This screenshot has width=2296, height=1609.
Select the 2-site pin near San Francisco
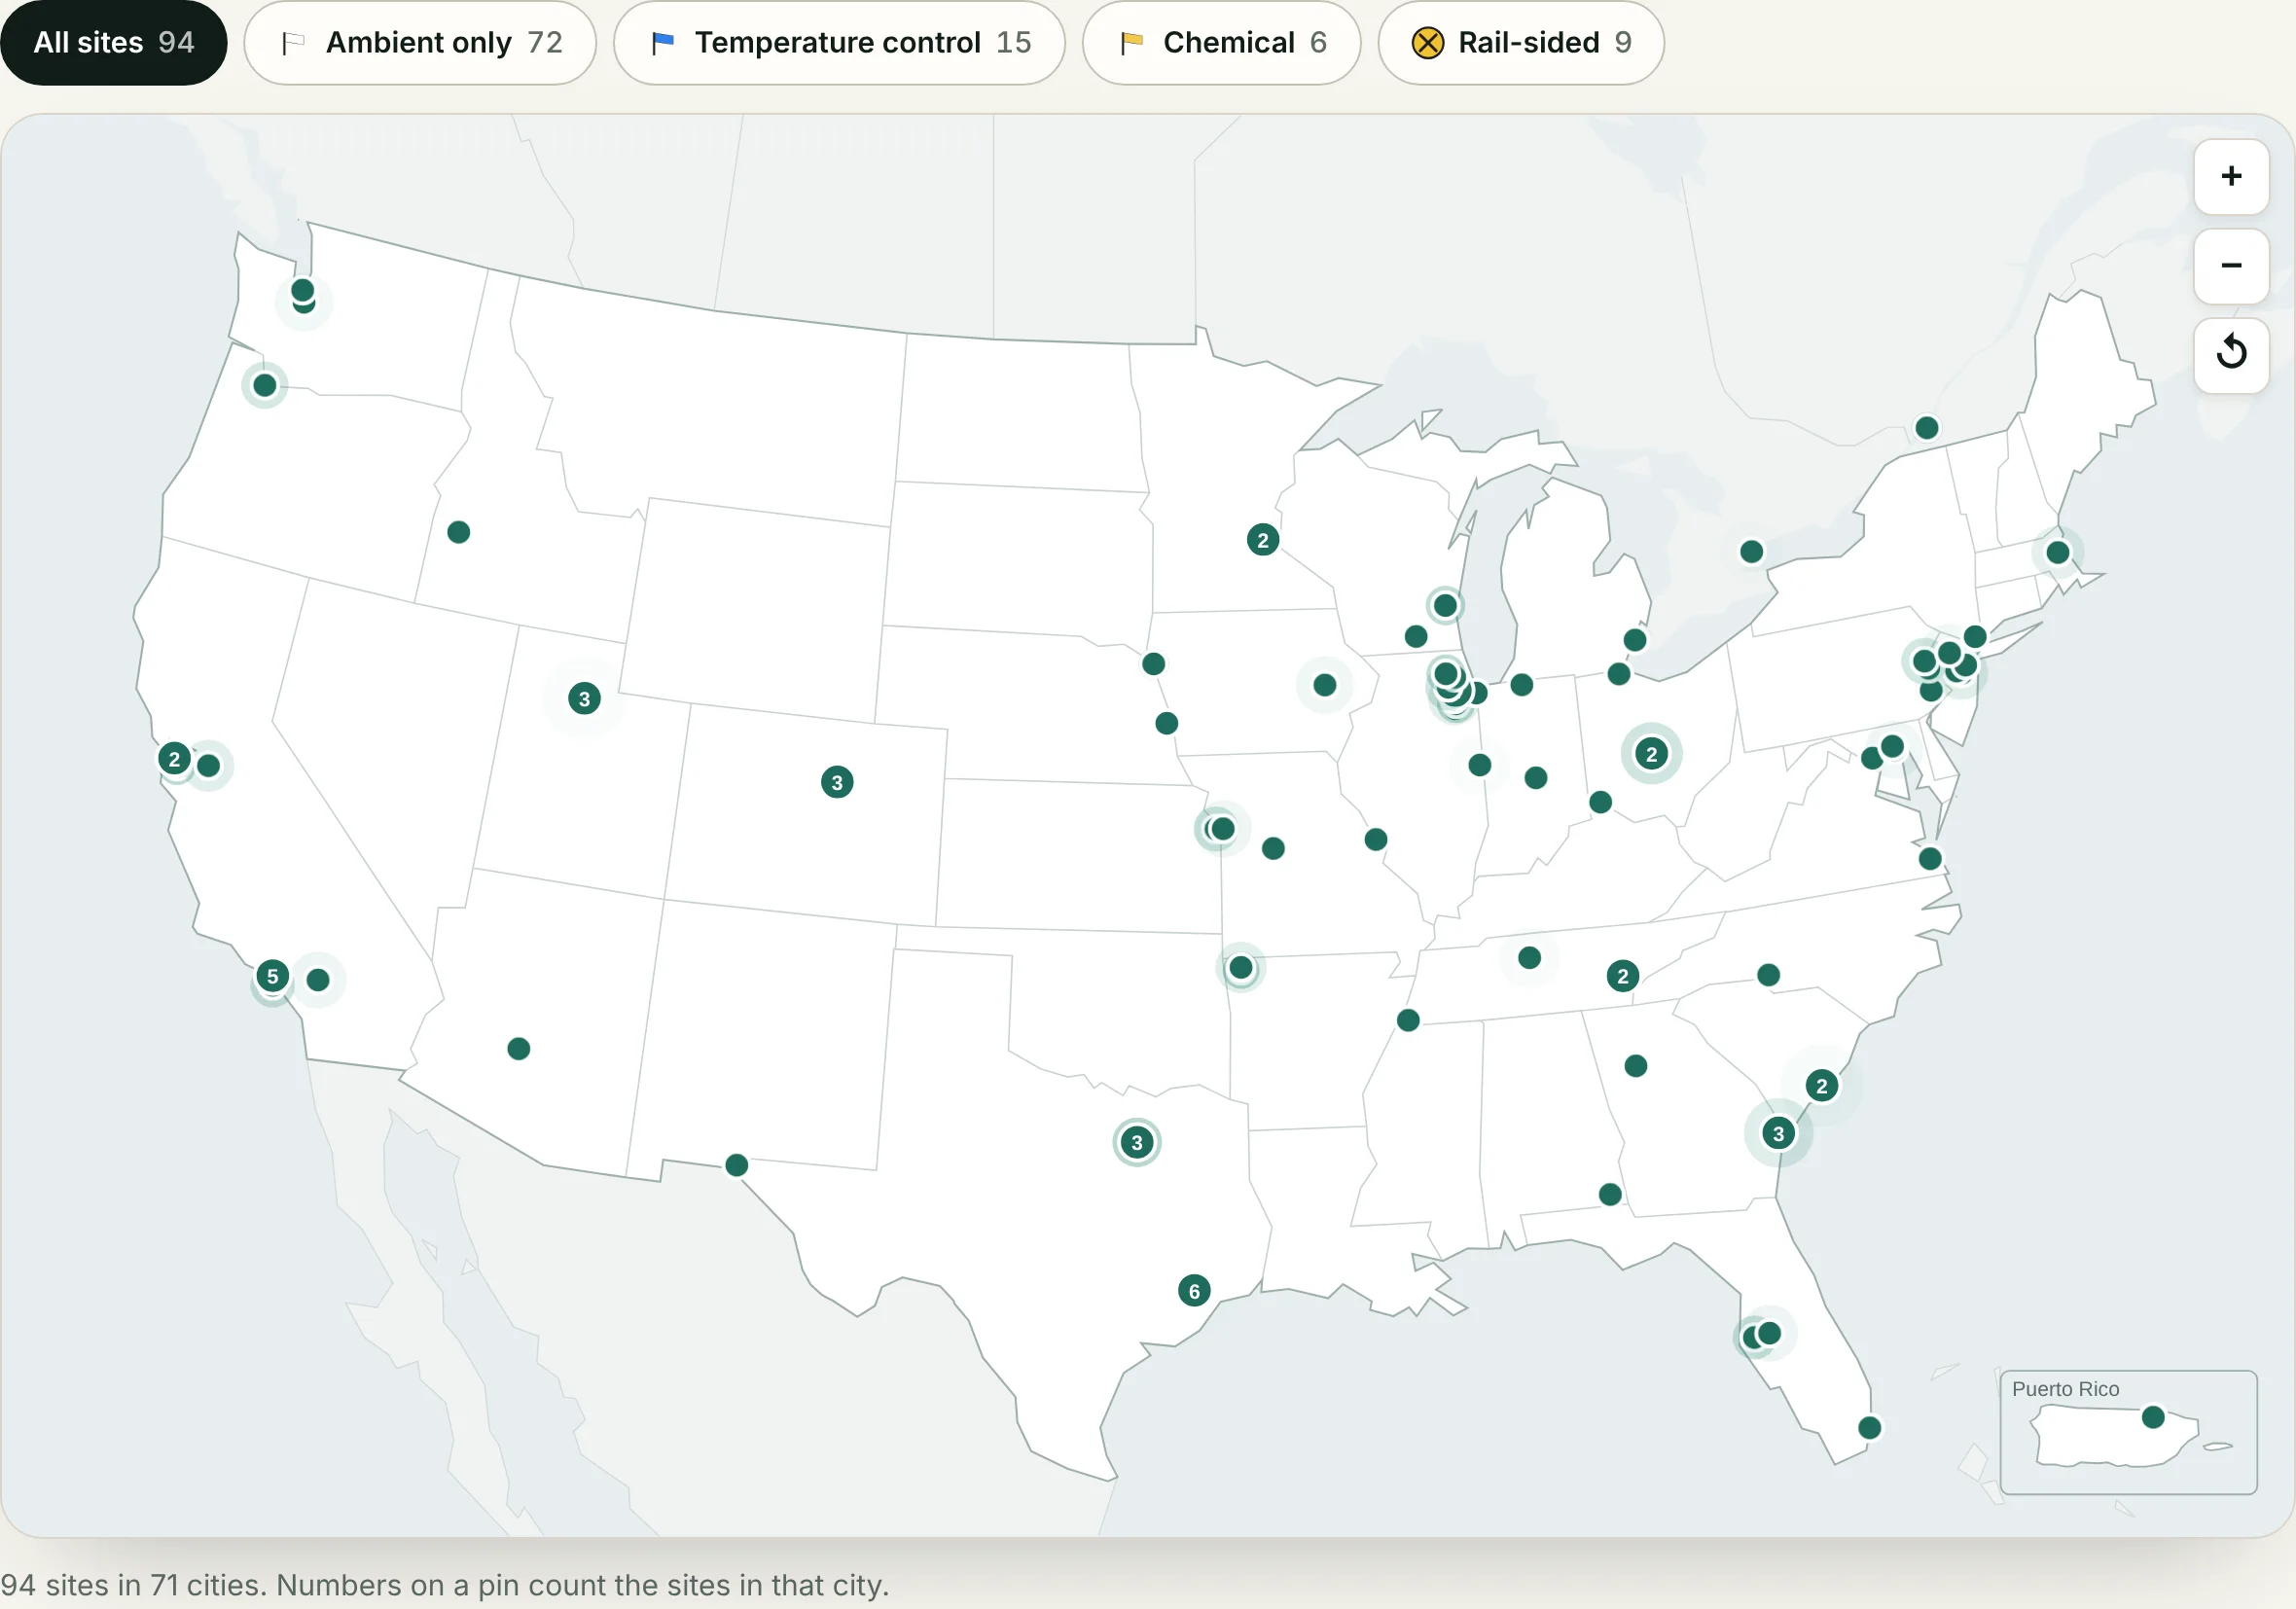pyautogui.click(x=174, y=759)
